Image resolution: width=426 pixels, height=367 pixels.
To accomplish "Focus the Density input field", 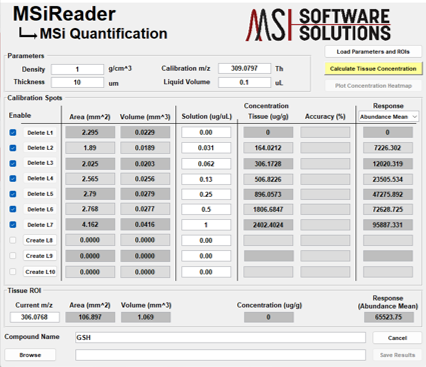I will pos(77,69).
